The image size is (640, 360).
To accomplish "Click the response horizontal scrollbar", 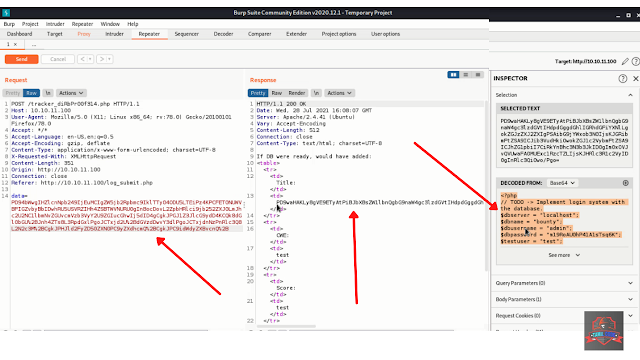I will tap(287, 327).
